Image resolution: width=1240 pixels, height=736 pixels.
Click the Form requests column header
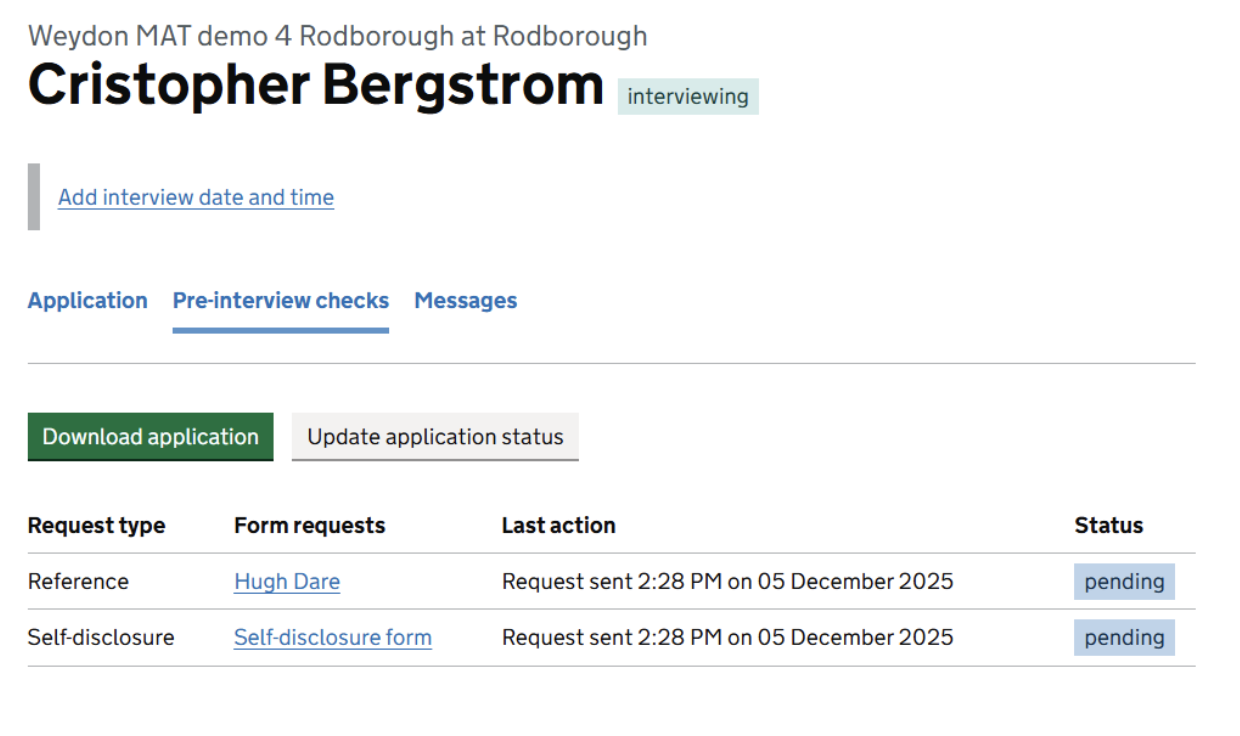click(309, 525)
